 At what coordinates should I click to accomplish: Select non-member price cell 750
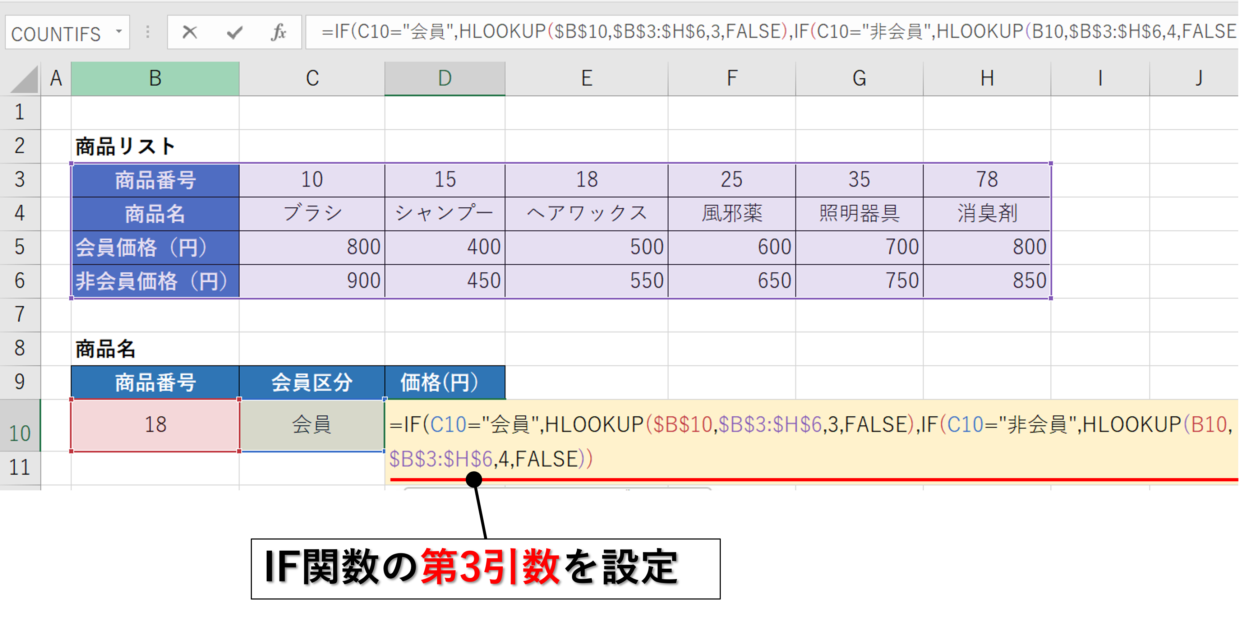[x=859, y=281]
